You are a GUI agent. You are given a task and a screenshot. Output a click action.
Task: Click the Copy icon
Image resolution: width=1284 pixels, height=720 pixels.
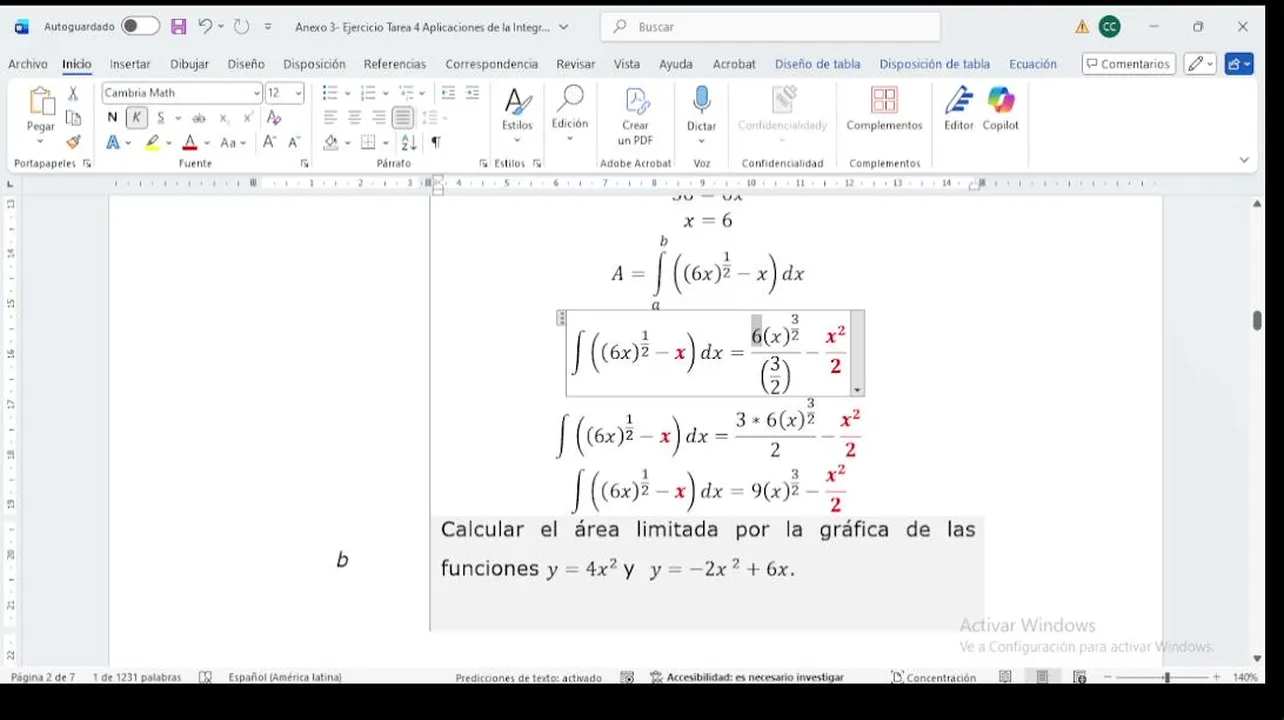[73, 118]
